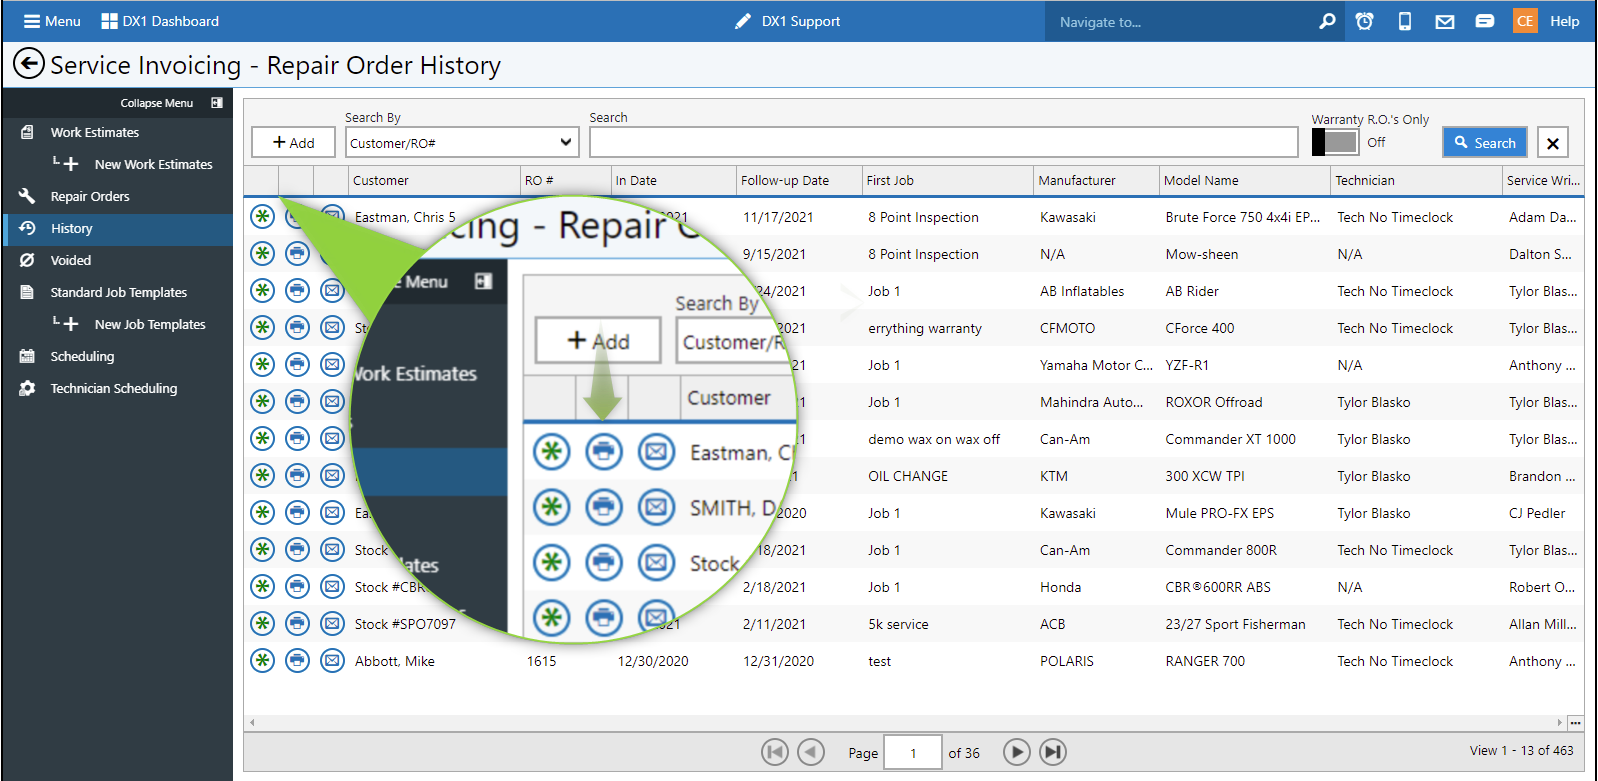Collapse the sidebar menu

[170, 103]
